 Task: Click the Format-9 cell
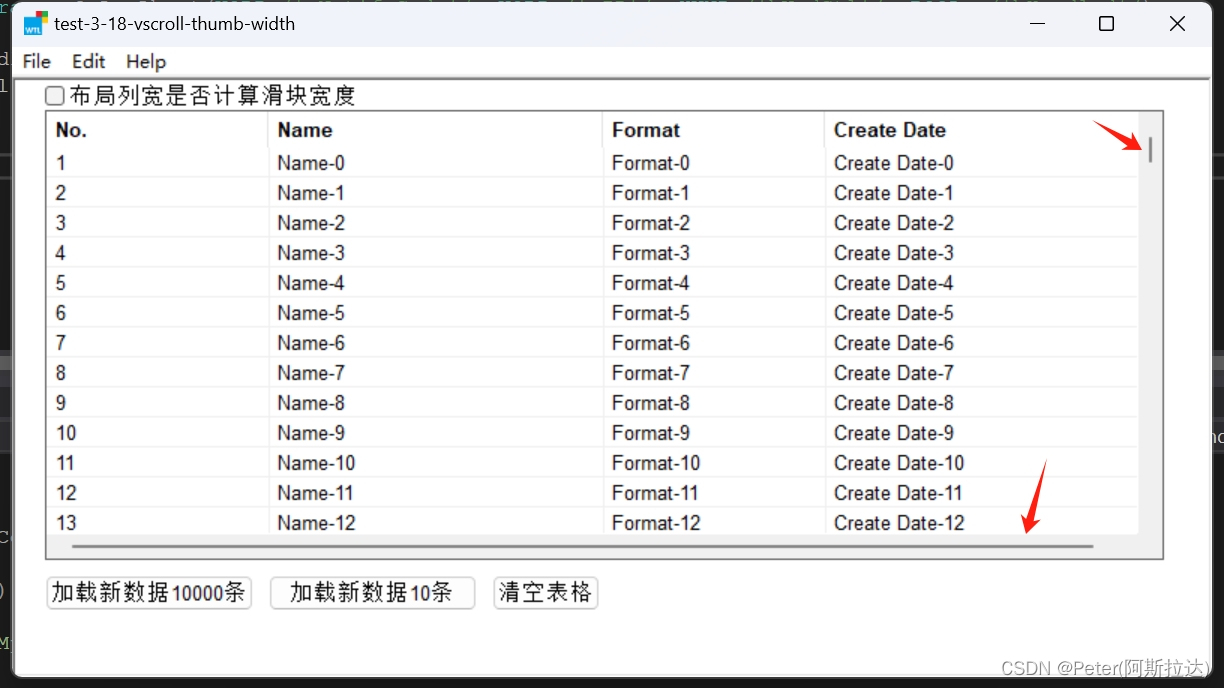click(x=715, y=433)
